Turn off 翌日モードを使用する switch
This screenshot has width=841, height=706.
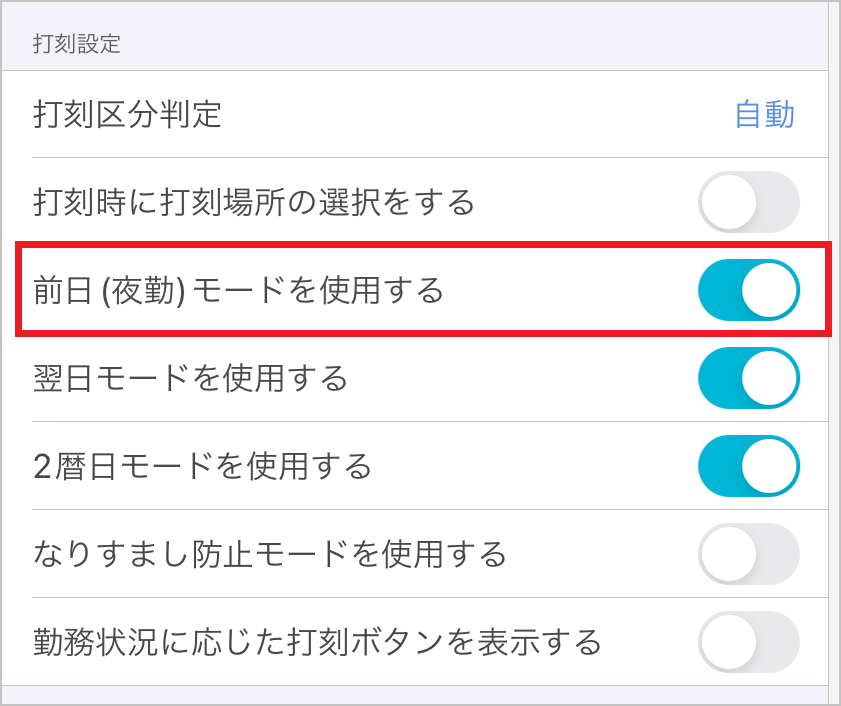coord(749,379)
